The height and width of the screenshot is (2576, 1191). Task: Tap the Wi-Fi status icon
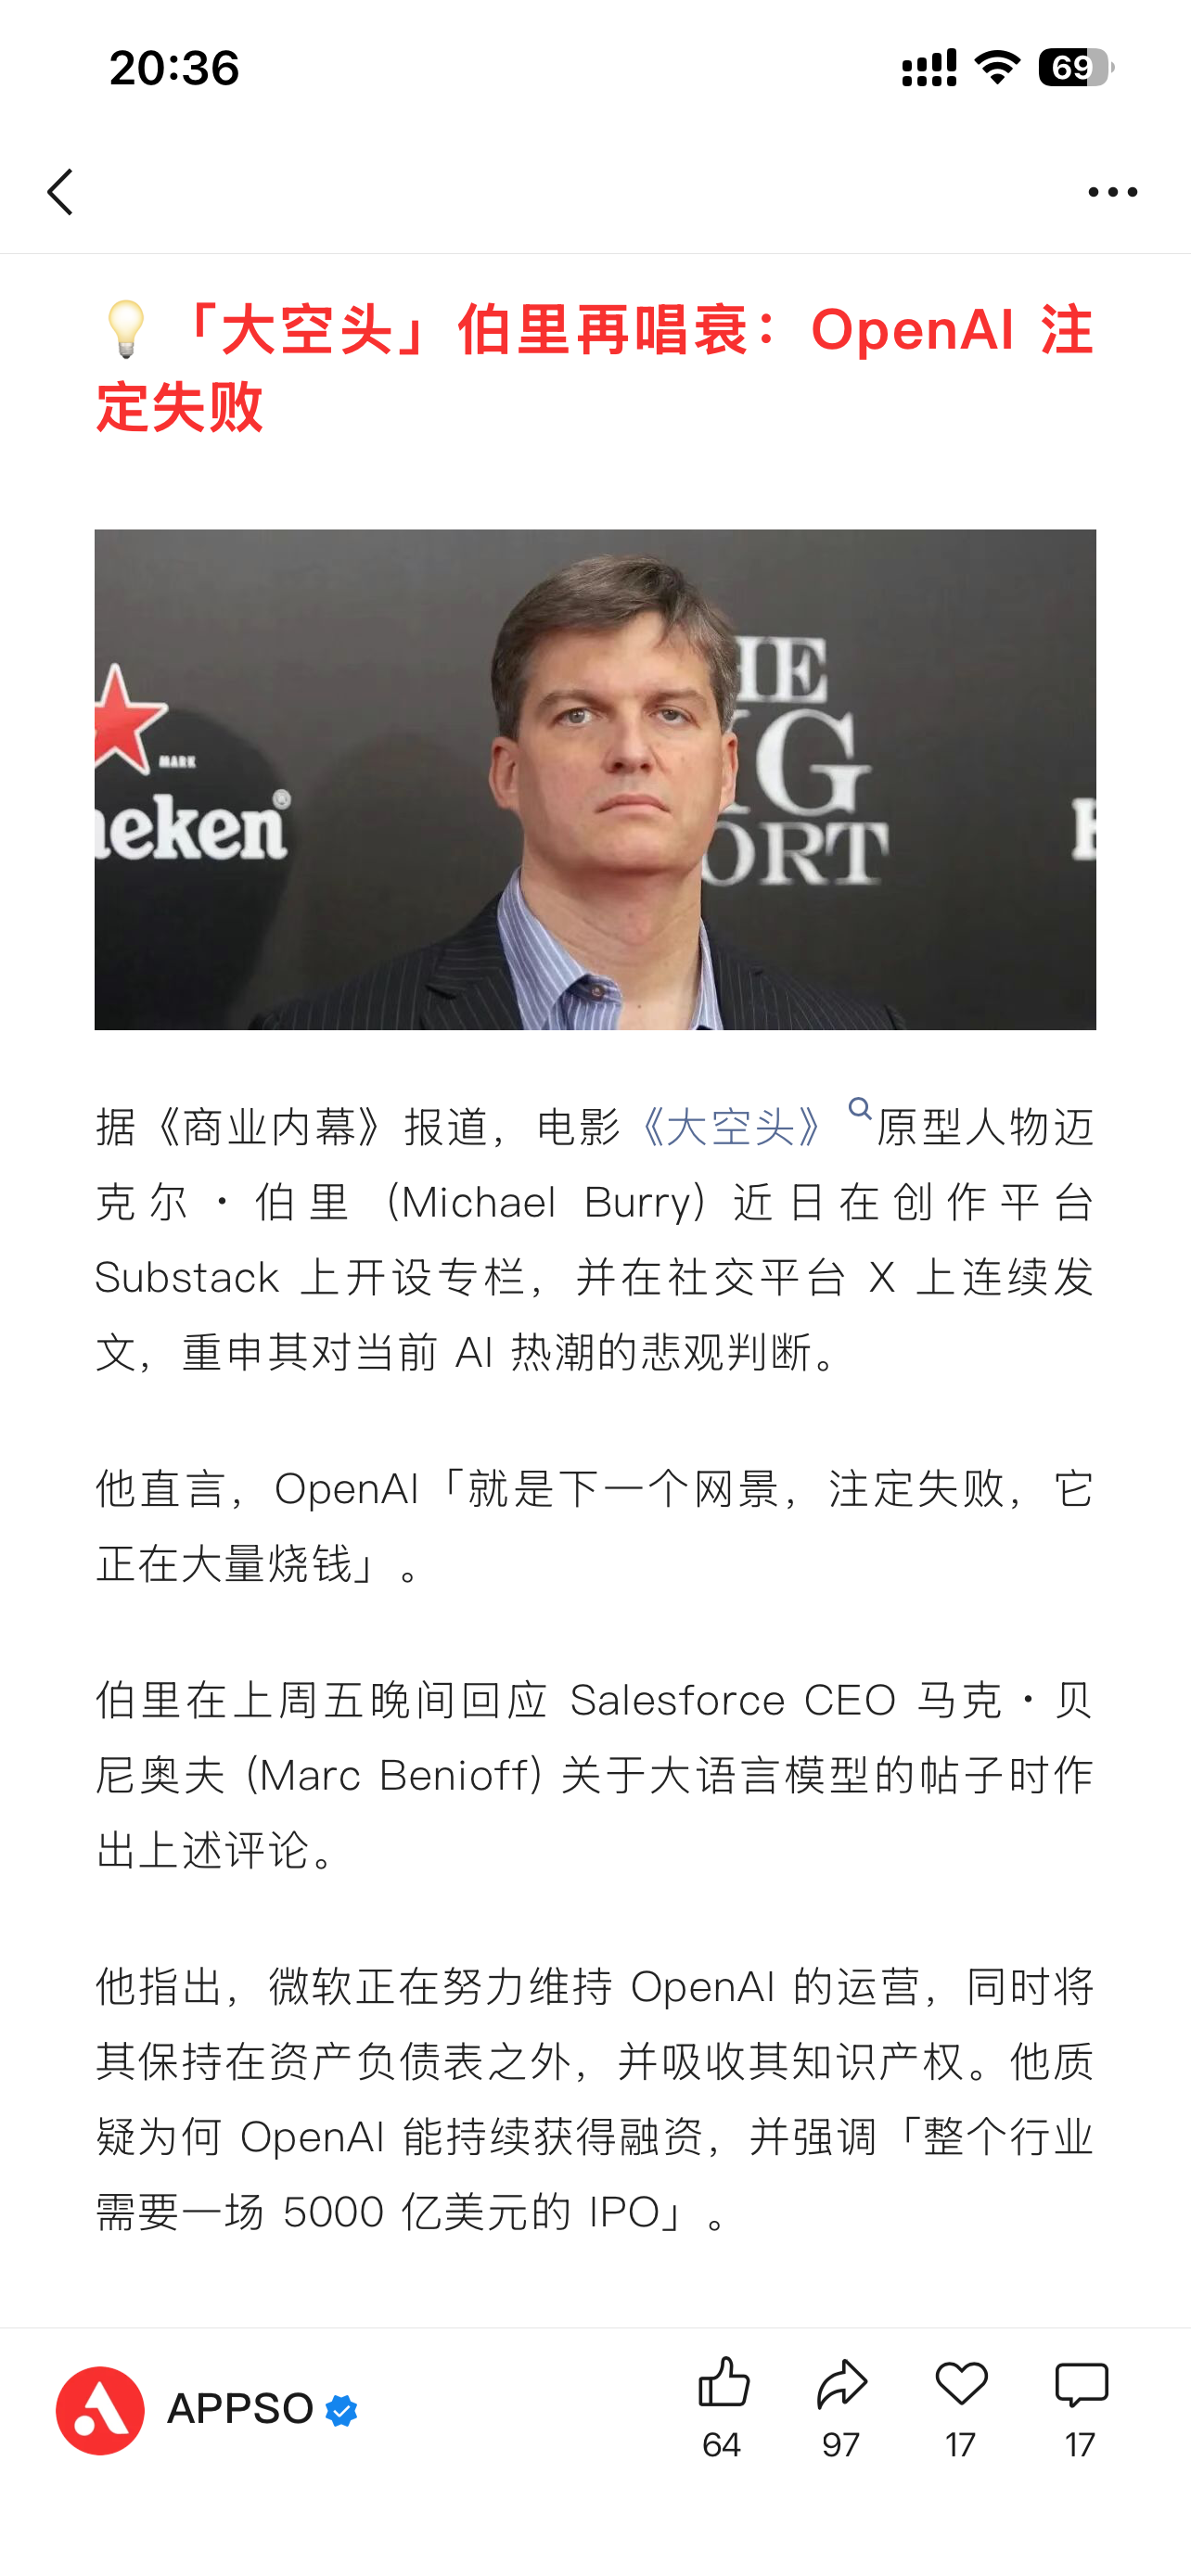point(997,68)
